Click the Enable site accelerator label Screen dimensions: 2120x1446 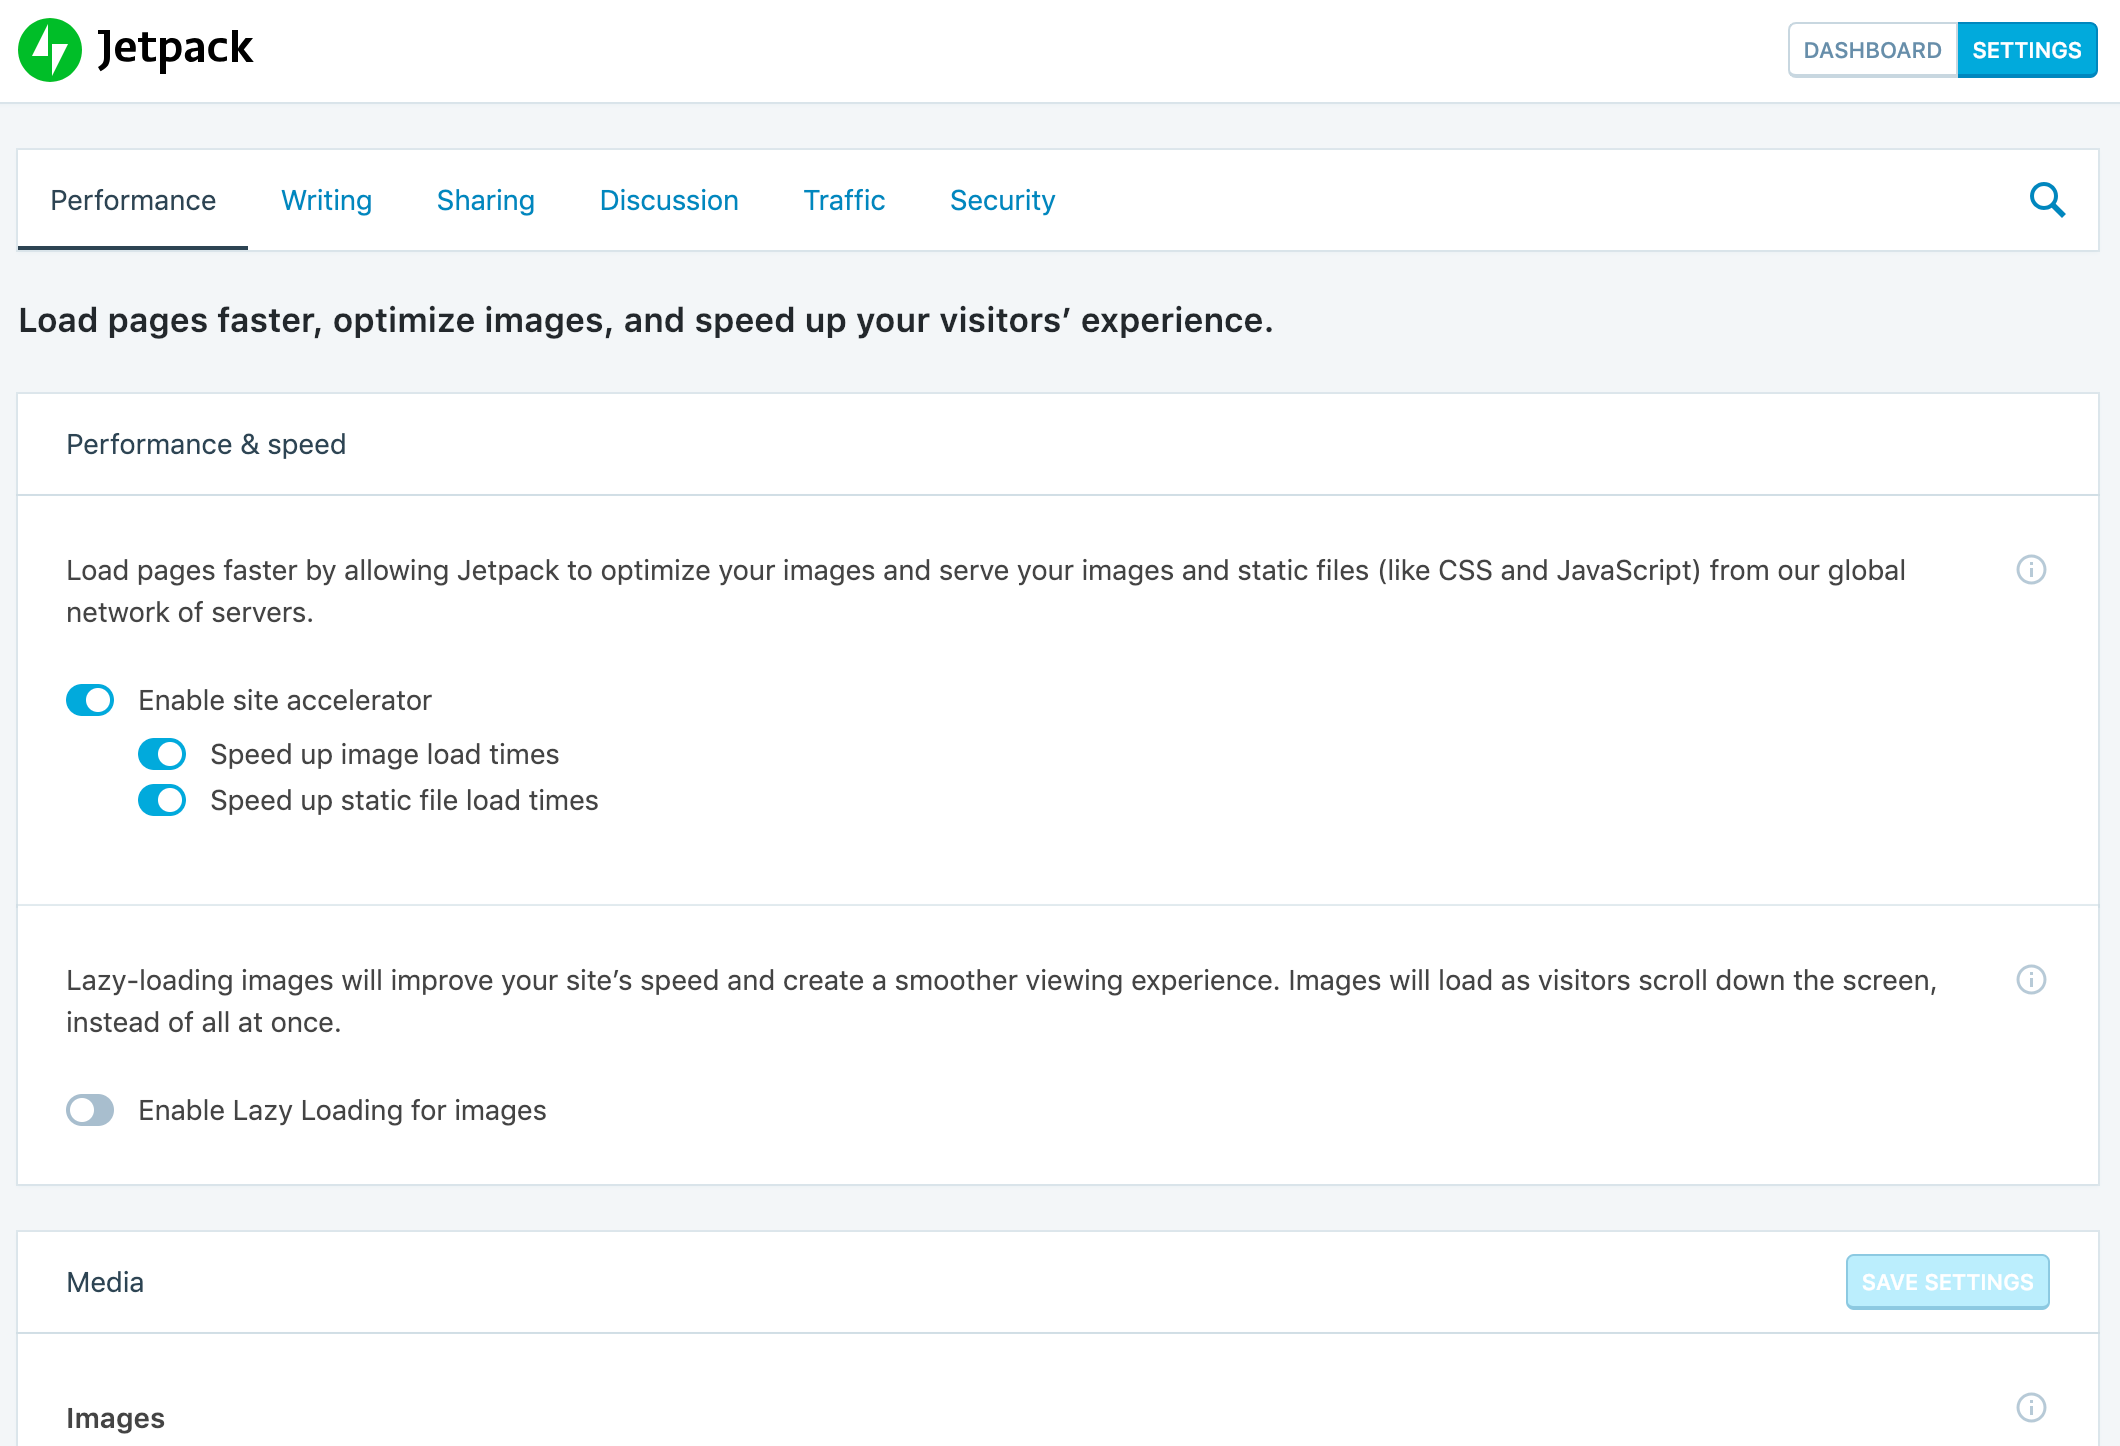[x=285, y=700]
